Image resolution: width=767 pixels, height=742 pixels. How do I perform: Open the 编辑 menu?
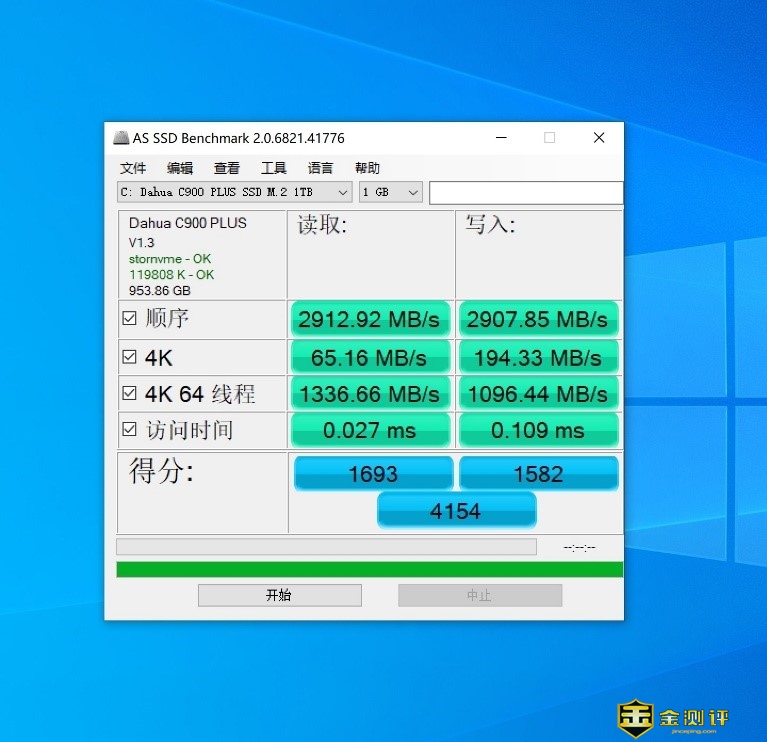180,168
